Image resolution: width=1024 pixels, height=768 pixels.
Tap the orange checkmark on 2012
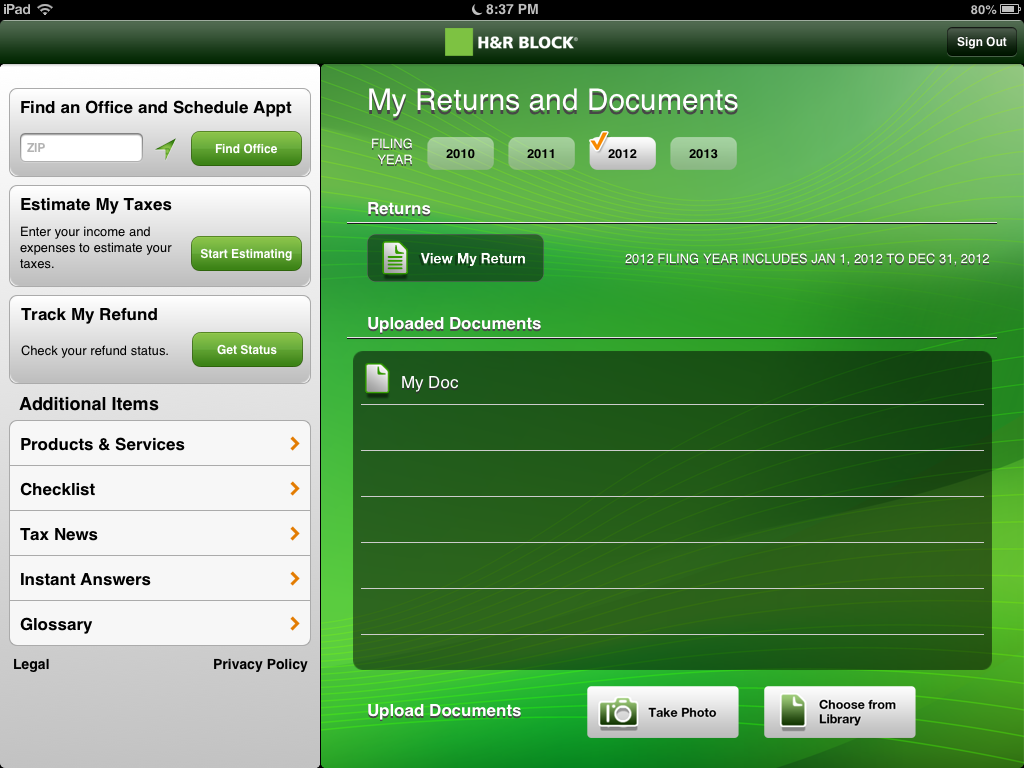[598, 140]
